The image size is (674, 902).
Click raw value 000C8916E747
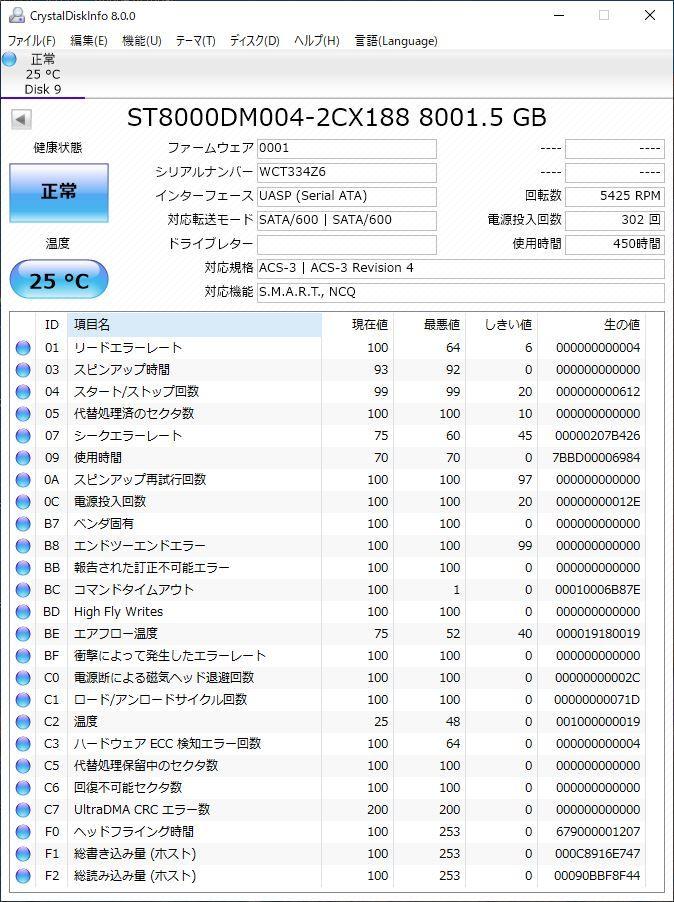point(598,854)
